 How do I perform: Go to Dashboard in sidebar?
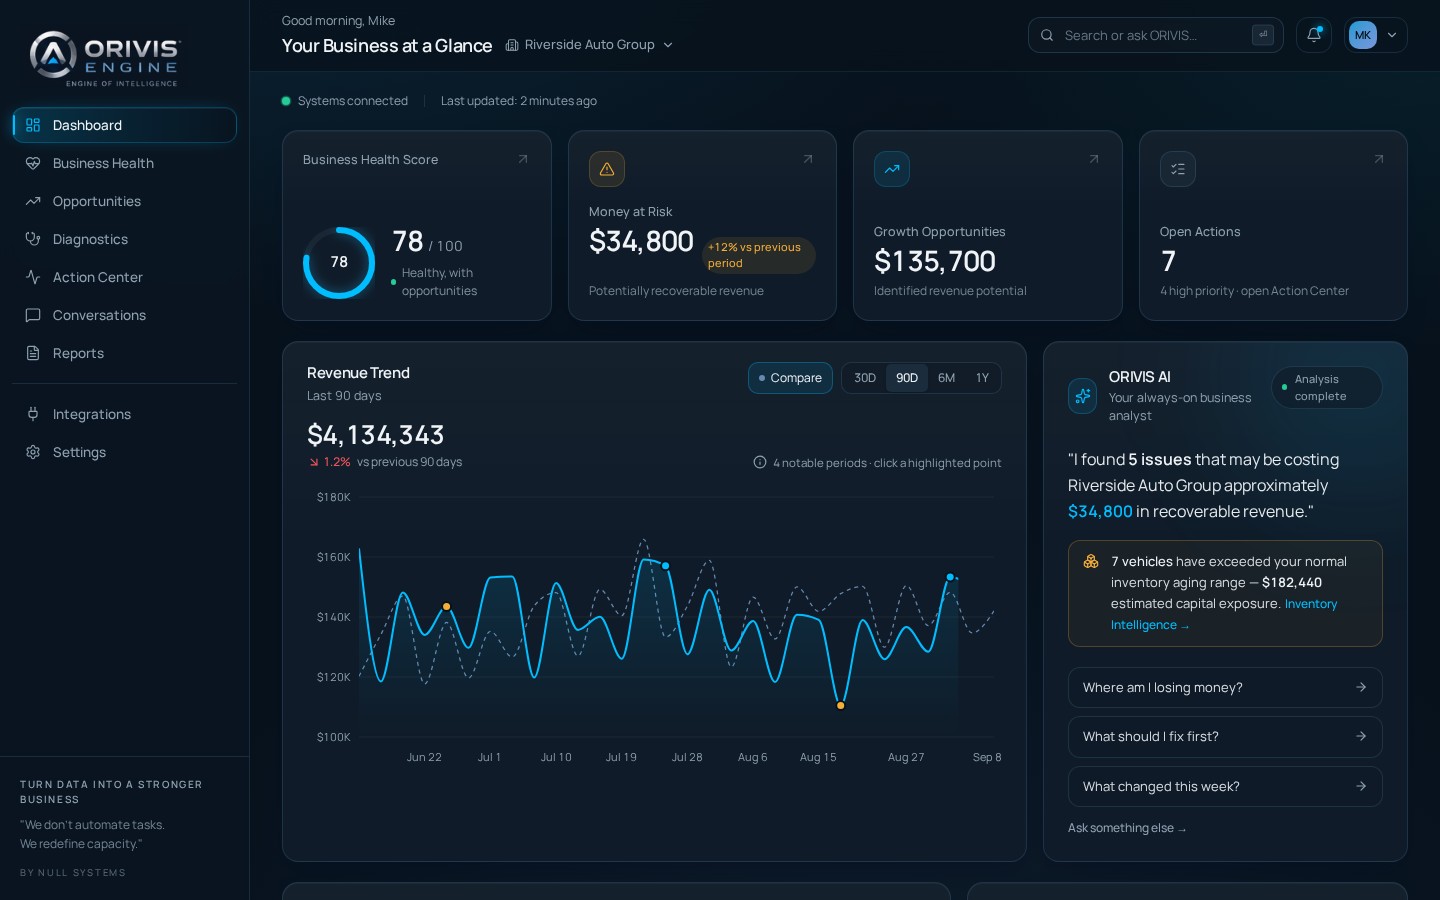point(125,125)
